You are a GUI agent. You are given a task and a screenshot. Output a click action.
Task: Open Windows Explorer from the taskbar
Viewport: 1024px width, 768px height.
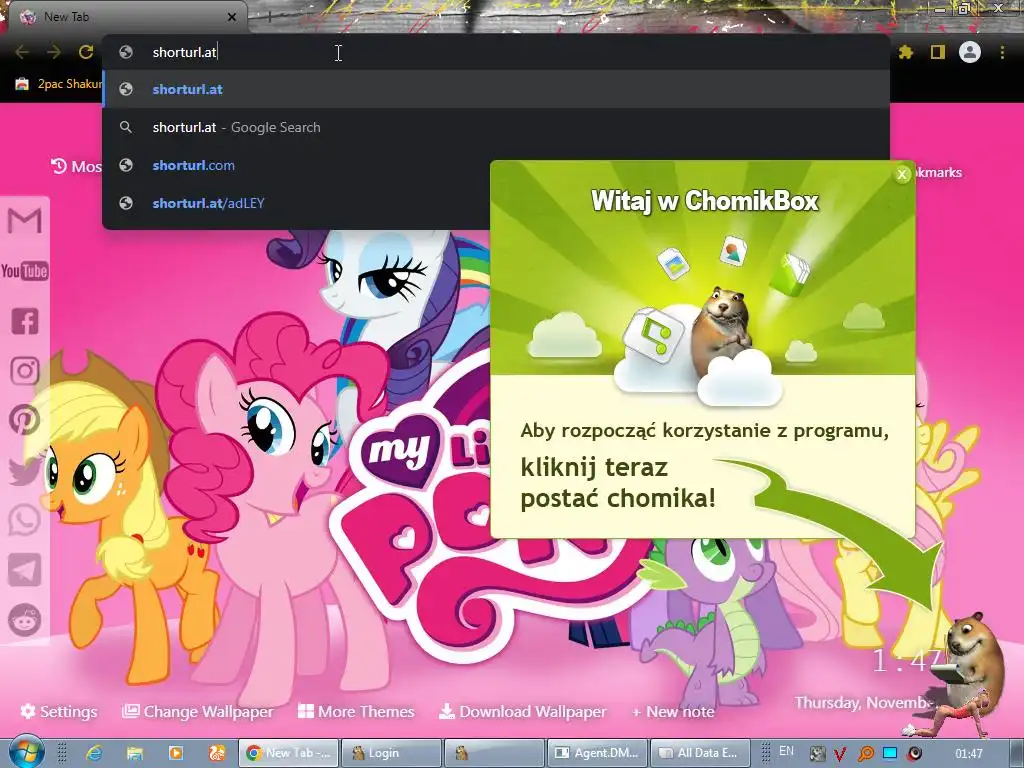(135, 753)
